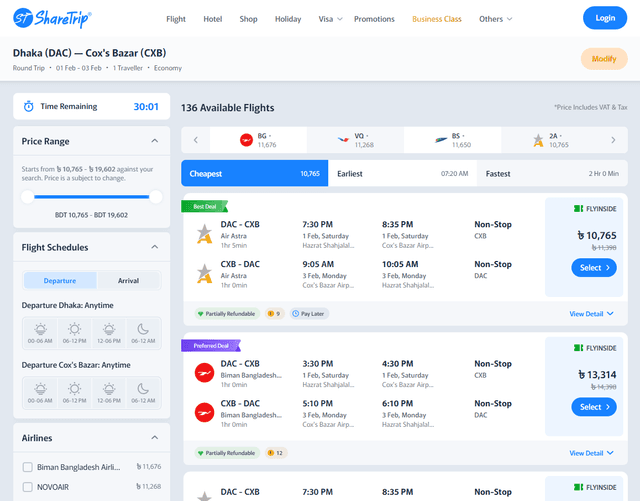Select the ৳13,314 Biman flight
This screenshot has height=501, width=640.
(x=594, y=407)
